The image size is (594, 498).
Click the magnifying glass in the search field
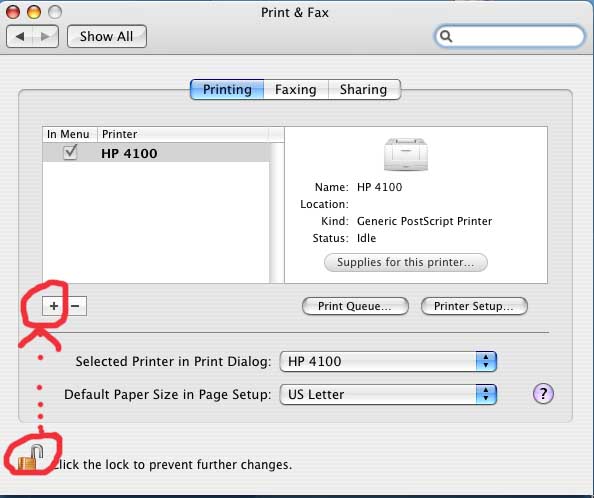(446, 36)
